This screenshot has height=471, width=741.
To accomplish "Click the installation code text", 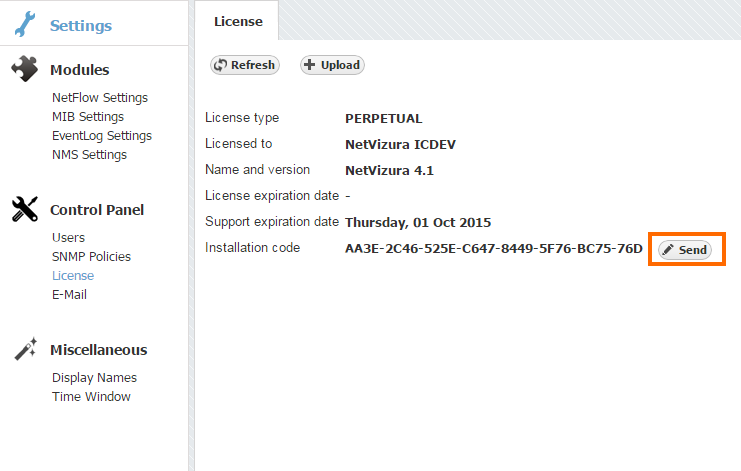I will (493, 249).
